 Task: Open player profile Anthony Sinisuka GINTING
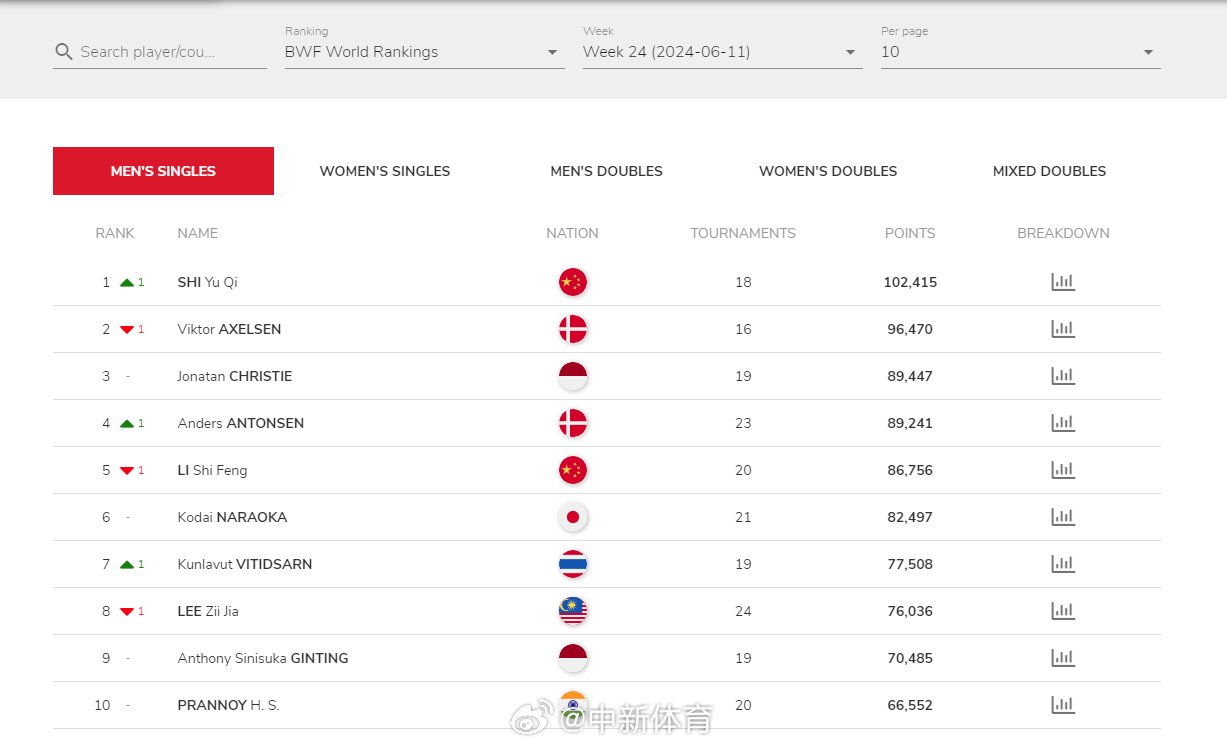click(263, 658)
